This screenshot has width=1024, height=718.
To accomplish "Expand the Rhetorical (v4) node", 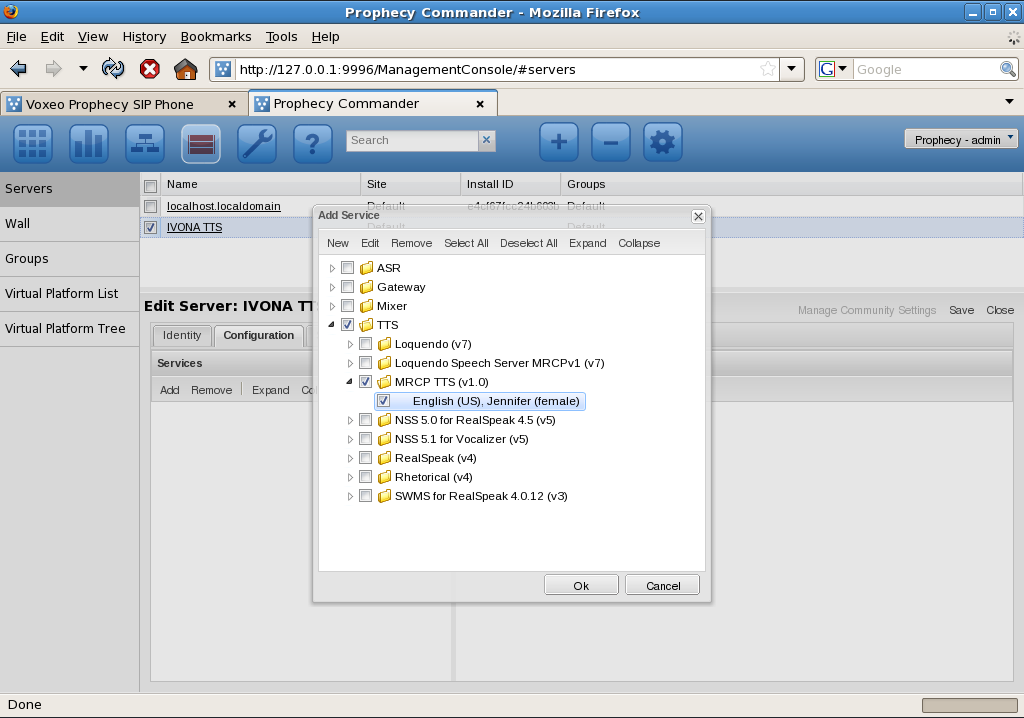I will click(350, 477).
